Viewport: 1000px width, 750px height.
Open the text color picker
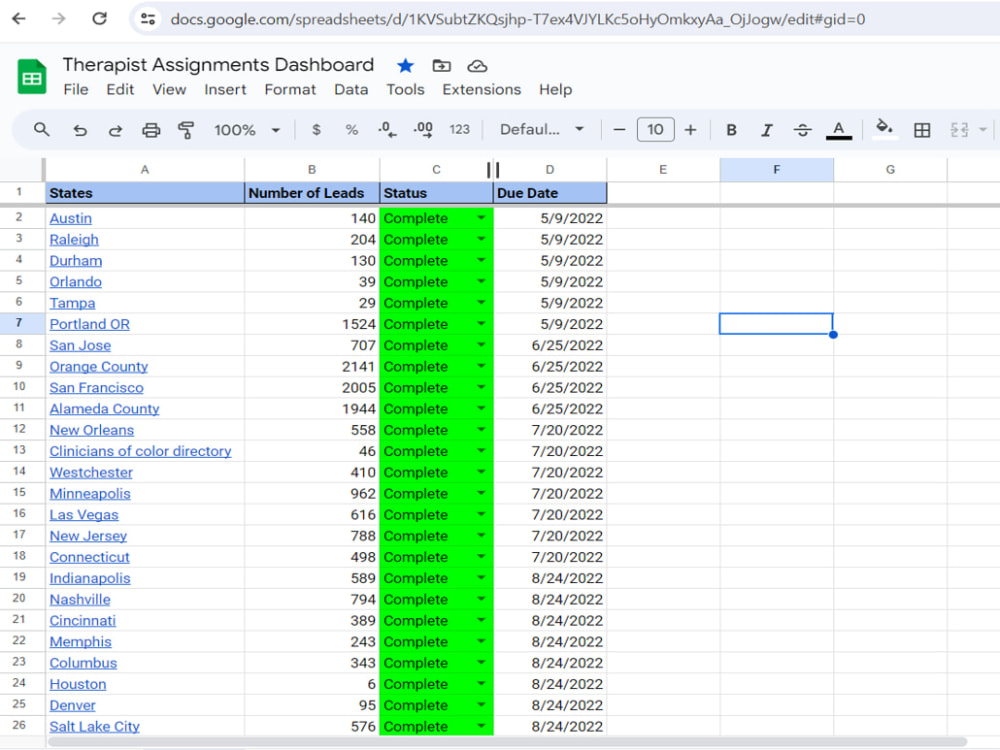coord(839,130)
